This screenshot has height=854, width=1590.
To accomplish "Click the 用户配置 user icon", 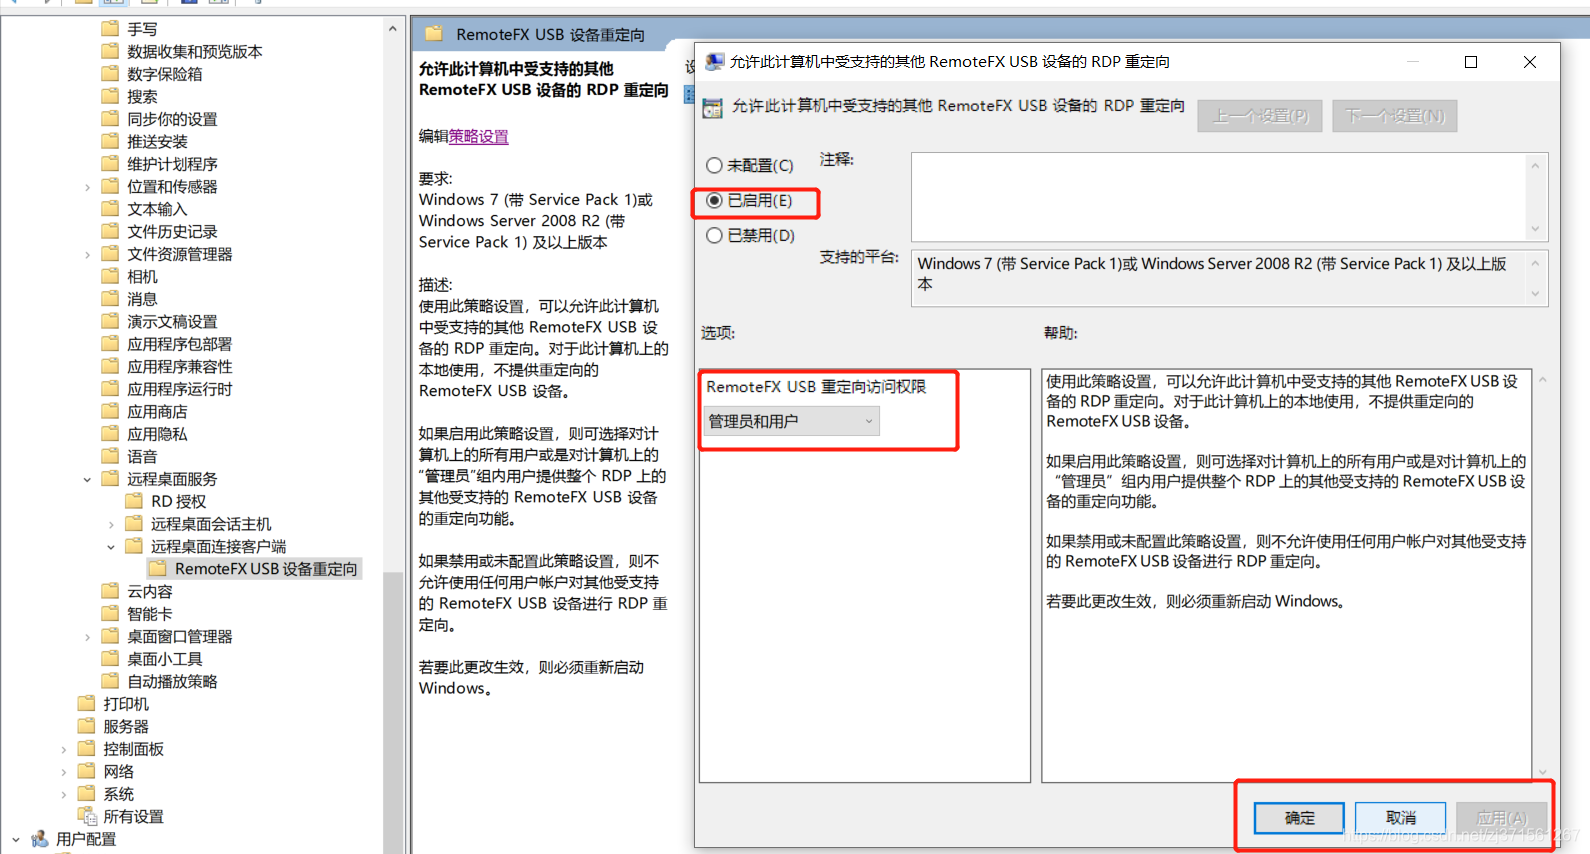I will 40,839.
